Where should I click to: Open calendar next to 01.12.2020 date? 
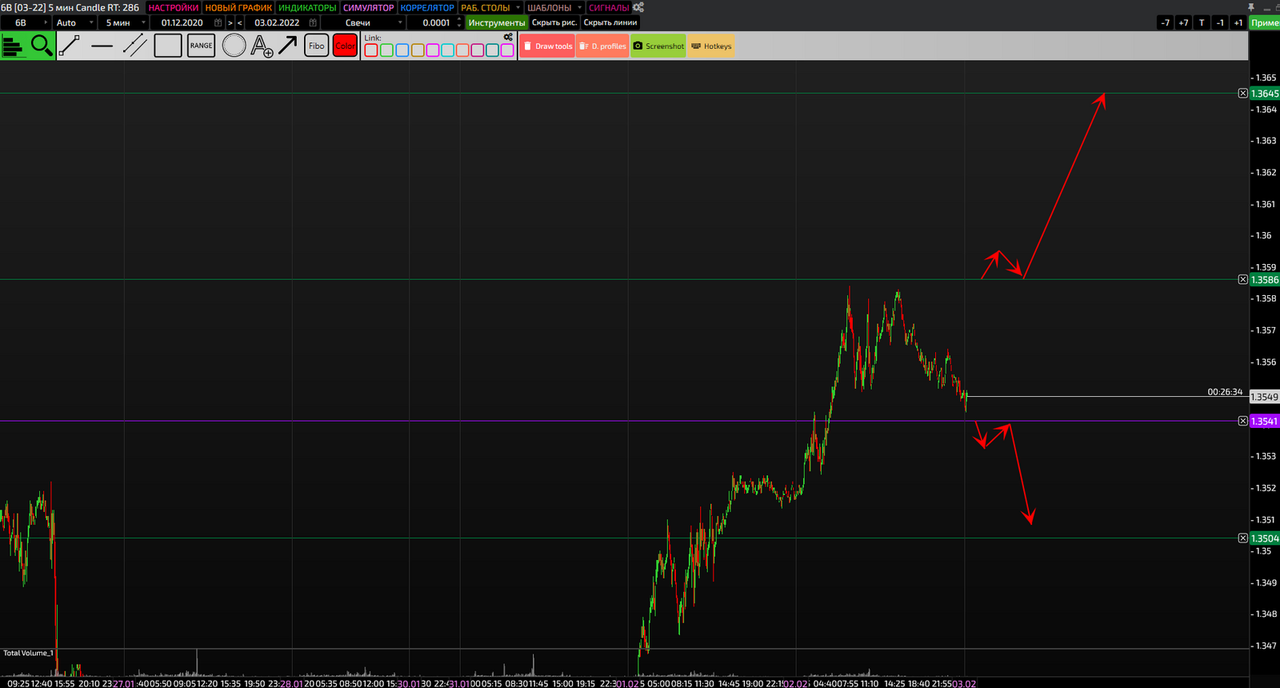(217, 22)
